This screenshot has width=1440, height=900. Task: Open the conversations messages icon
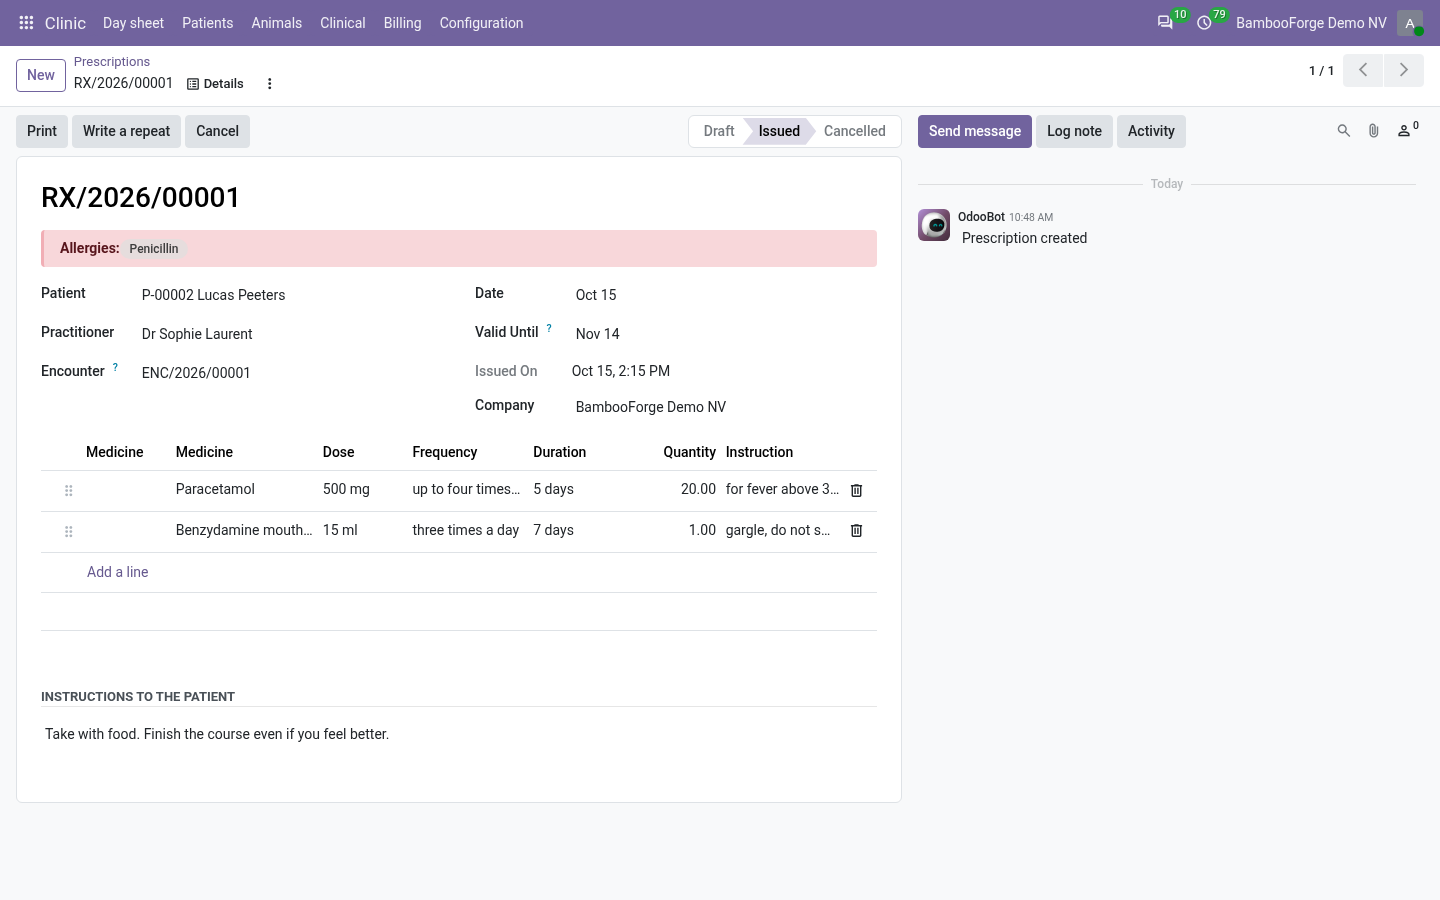(1165, 22)
